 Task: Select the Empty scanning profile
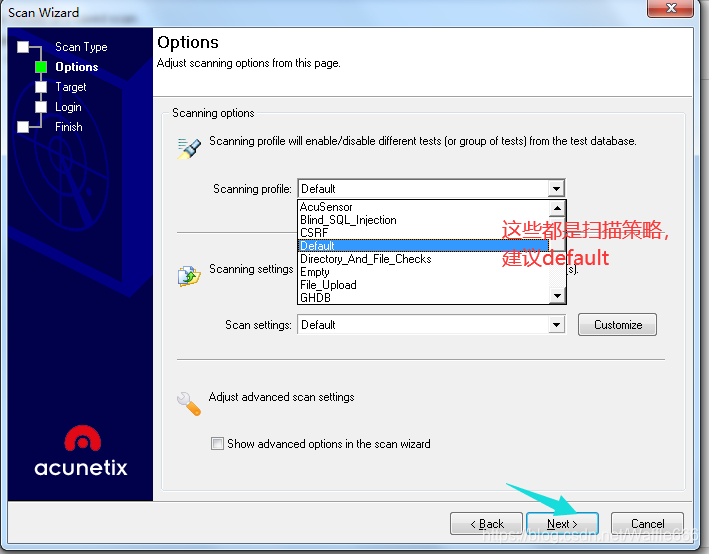click(423, 272)
